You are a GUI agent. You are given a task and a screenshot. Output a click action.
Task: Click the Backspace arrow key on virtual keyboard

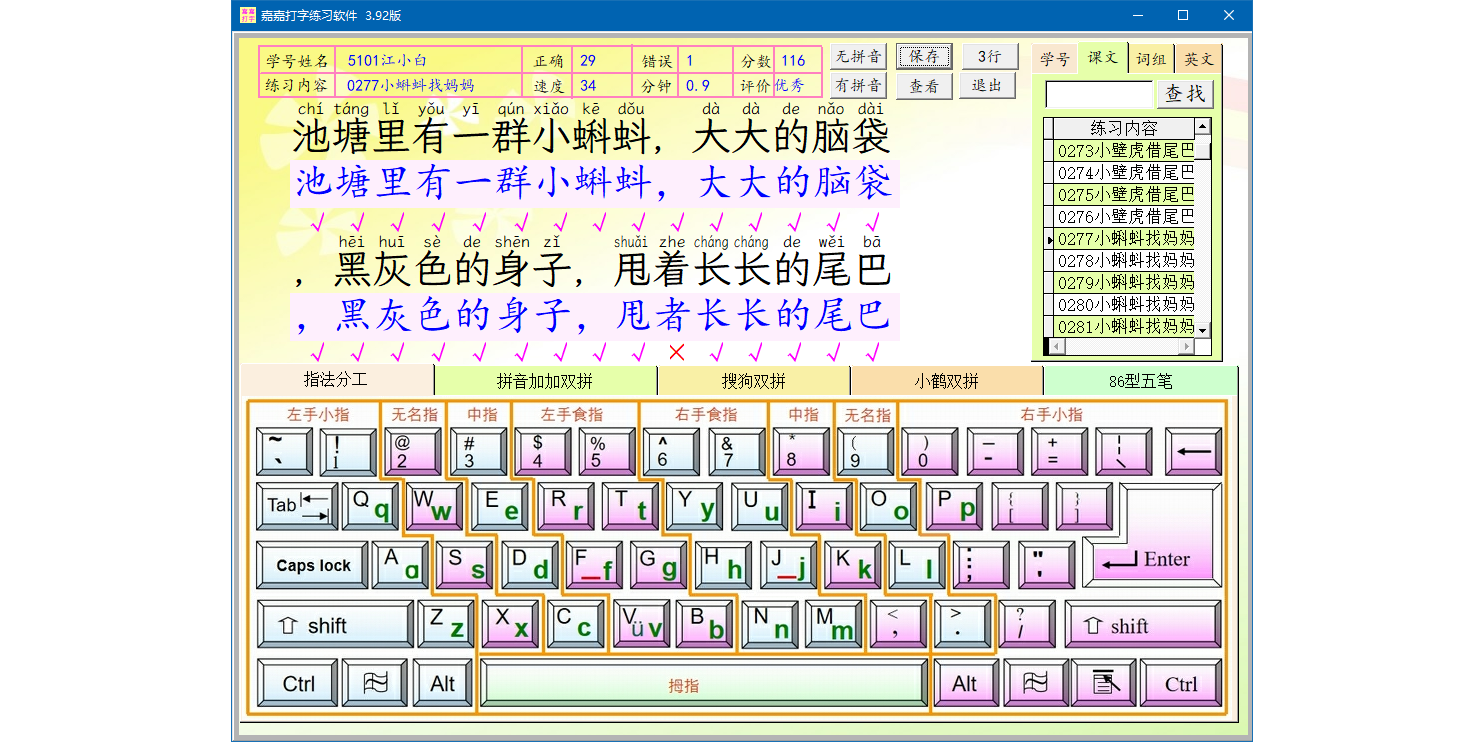coord(1193,452)
